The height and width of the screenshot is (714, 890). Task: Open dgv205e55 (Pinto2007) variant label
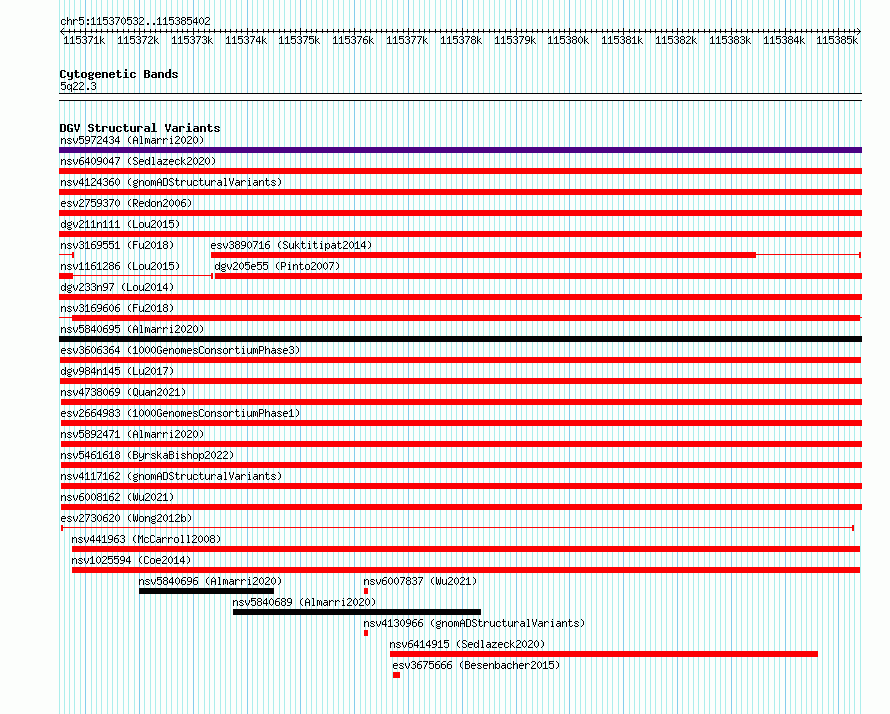277,266
